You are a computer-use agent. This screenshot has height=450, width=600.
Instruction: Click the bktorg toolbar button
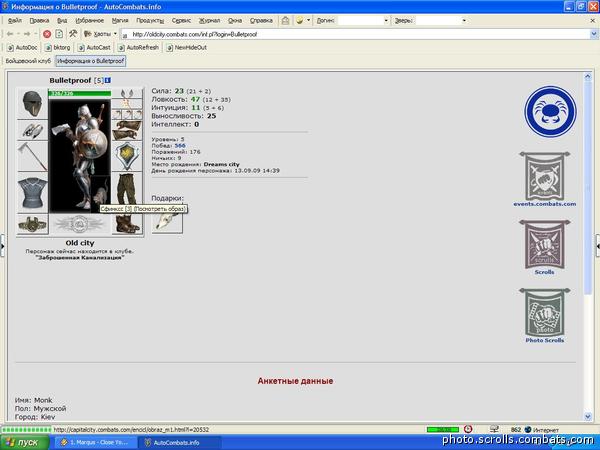point(58,47)
